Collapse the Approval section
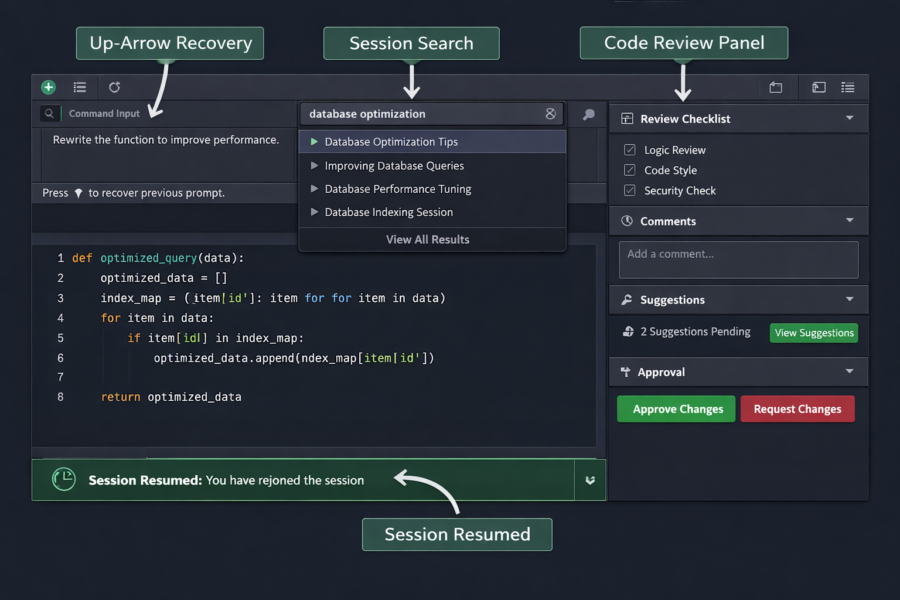This screenshot has height=600, width=900. (x=849, y=371)
